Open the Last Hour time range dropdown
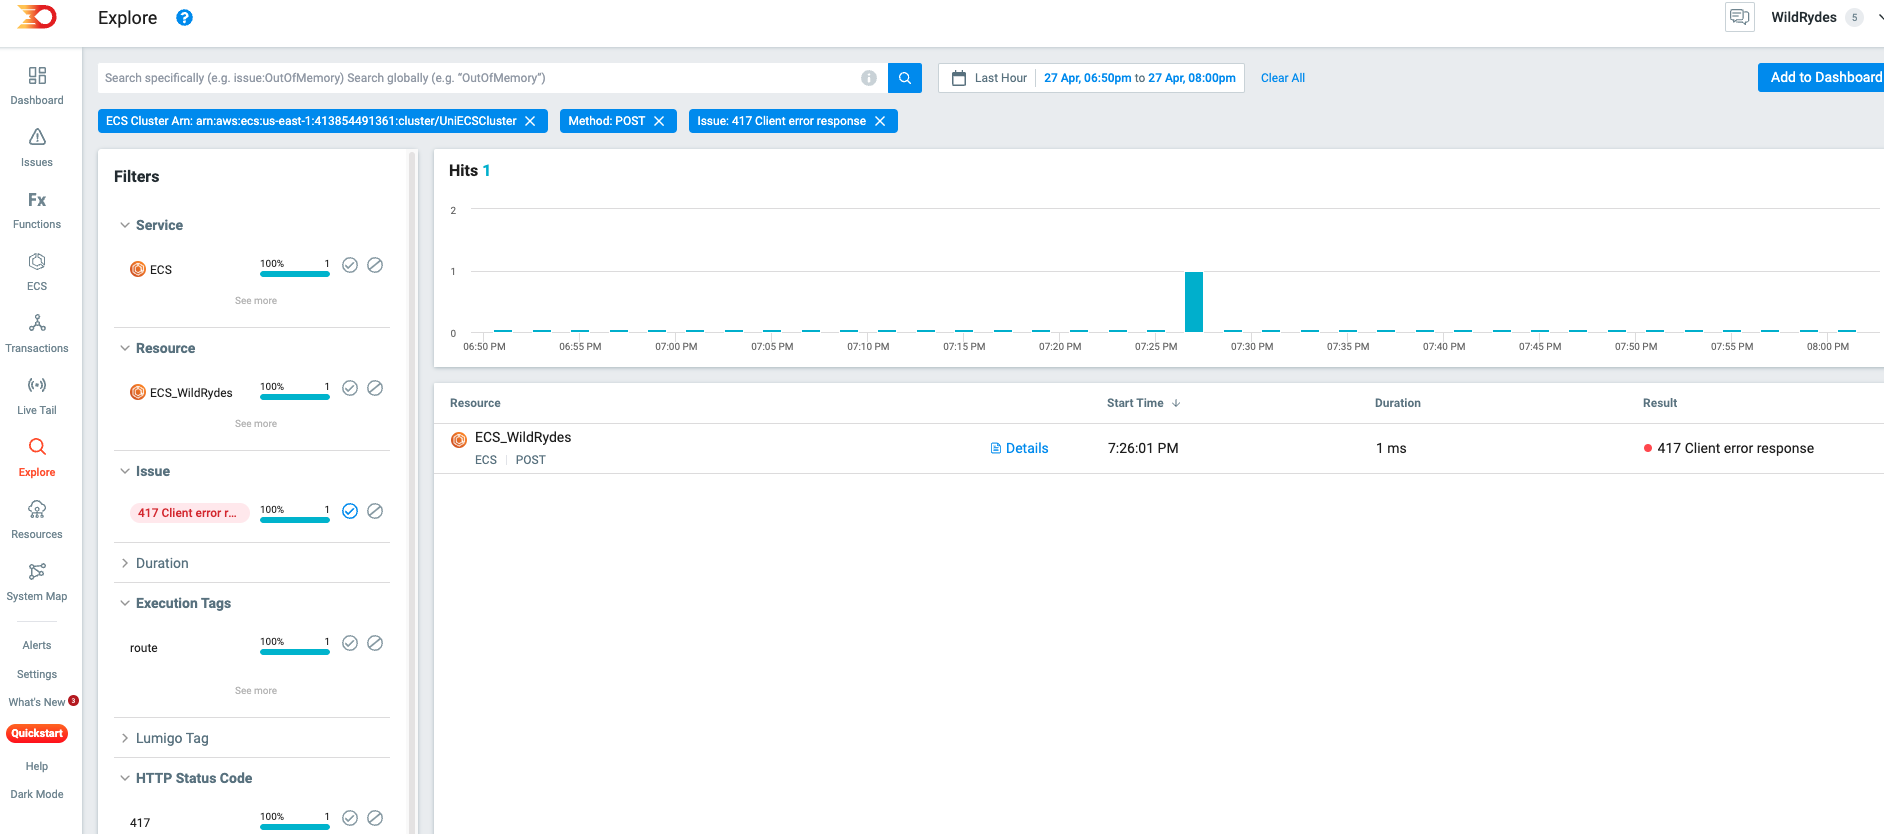 point(1000,78)
